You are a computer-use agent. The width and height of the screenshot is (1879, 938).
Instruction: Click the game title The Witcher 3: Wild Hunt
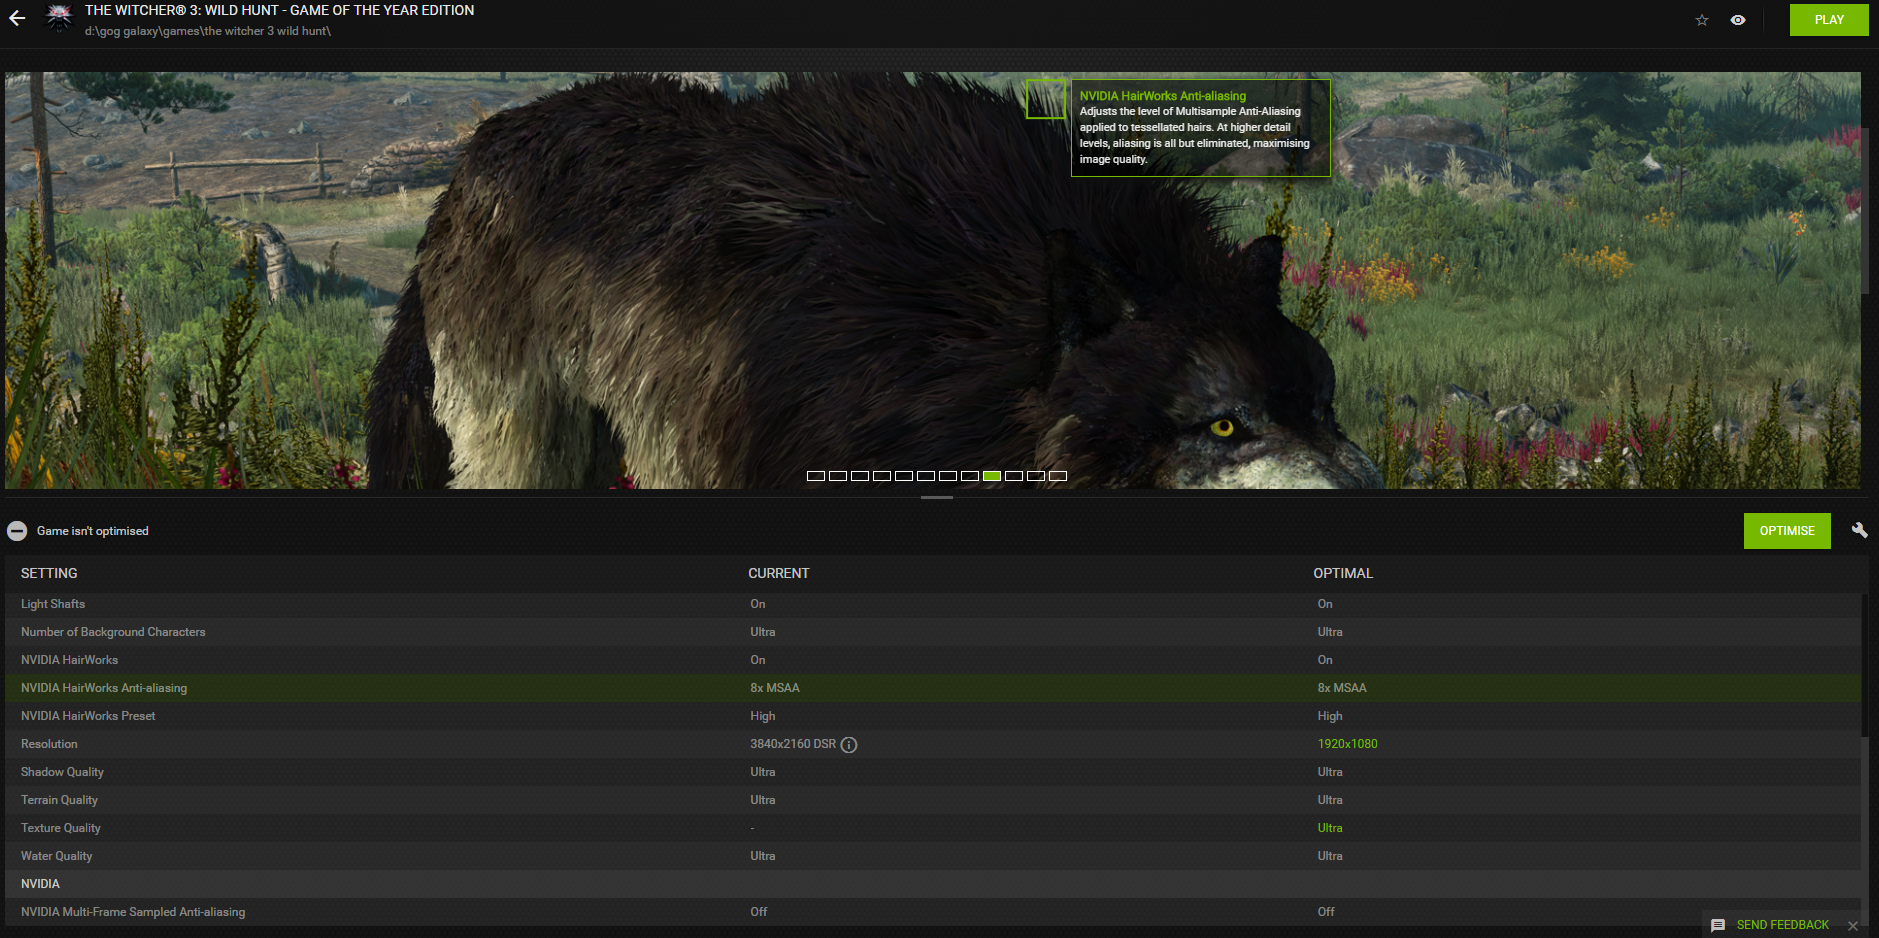[x=280, y=10]
